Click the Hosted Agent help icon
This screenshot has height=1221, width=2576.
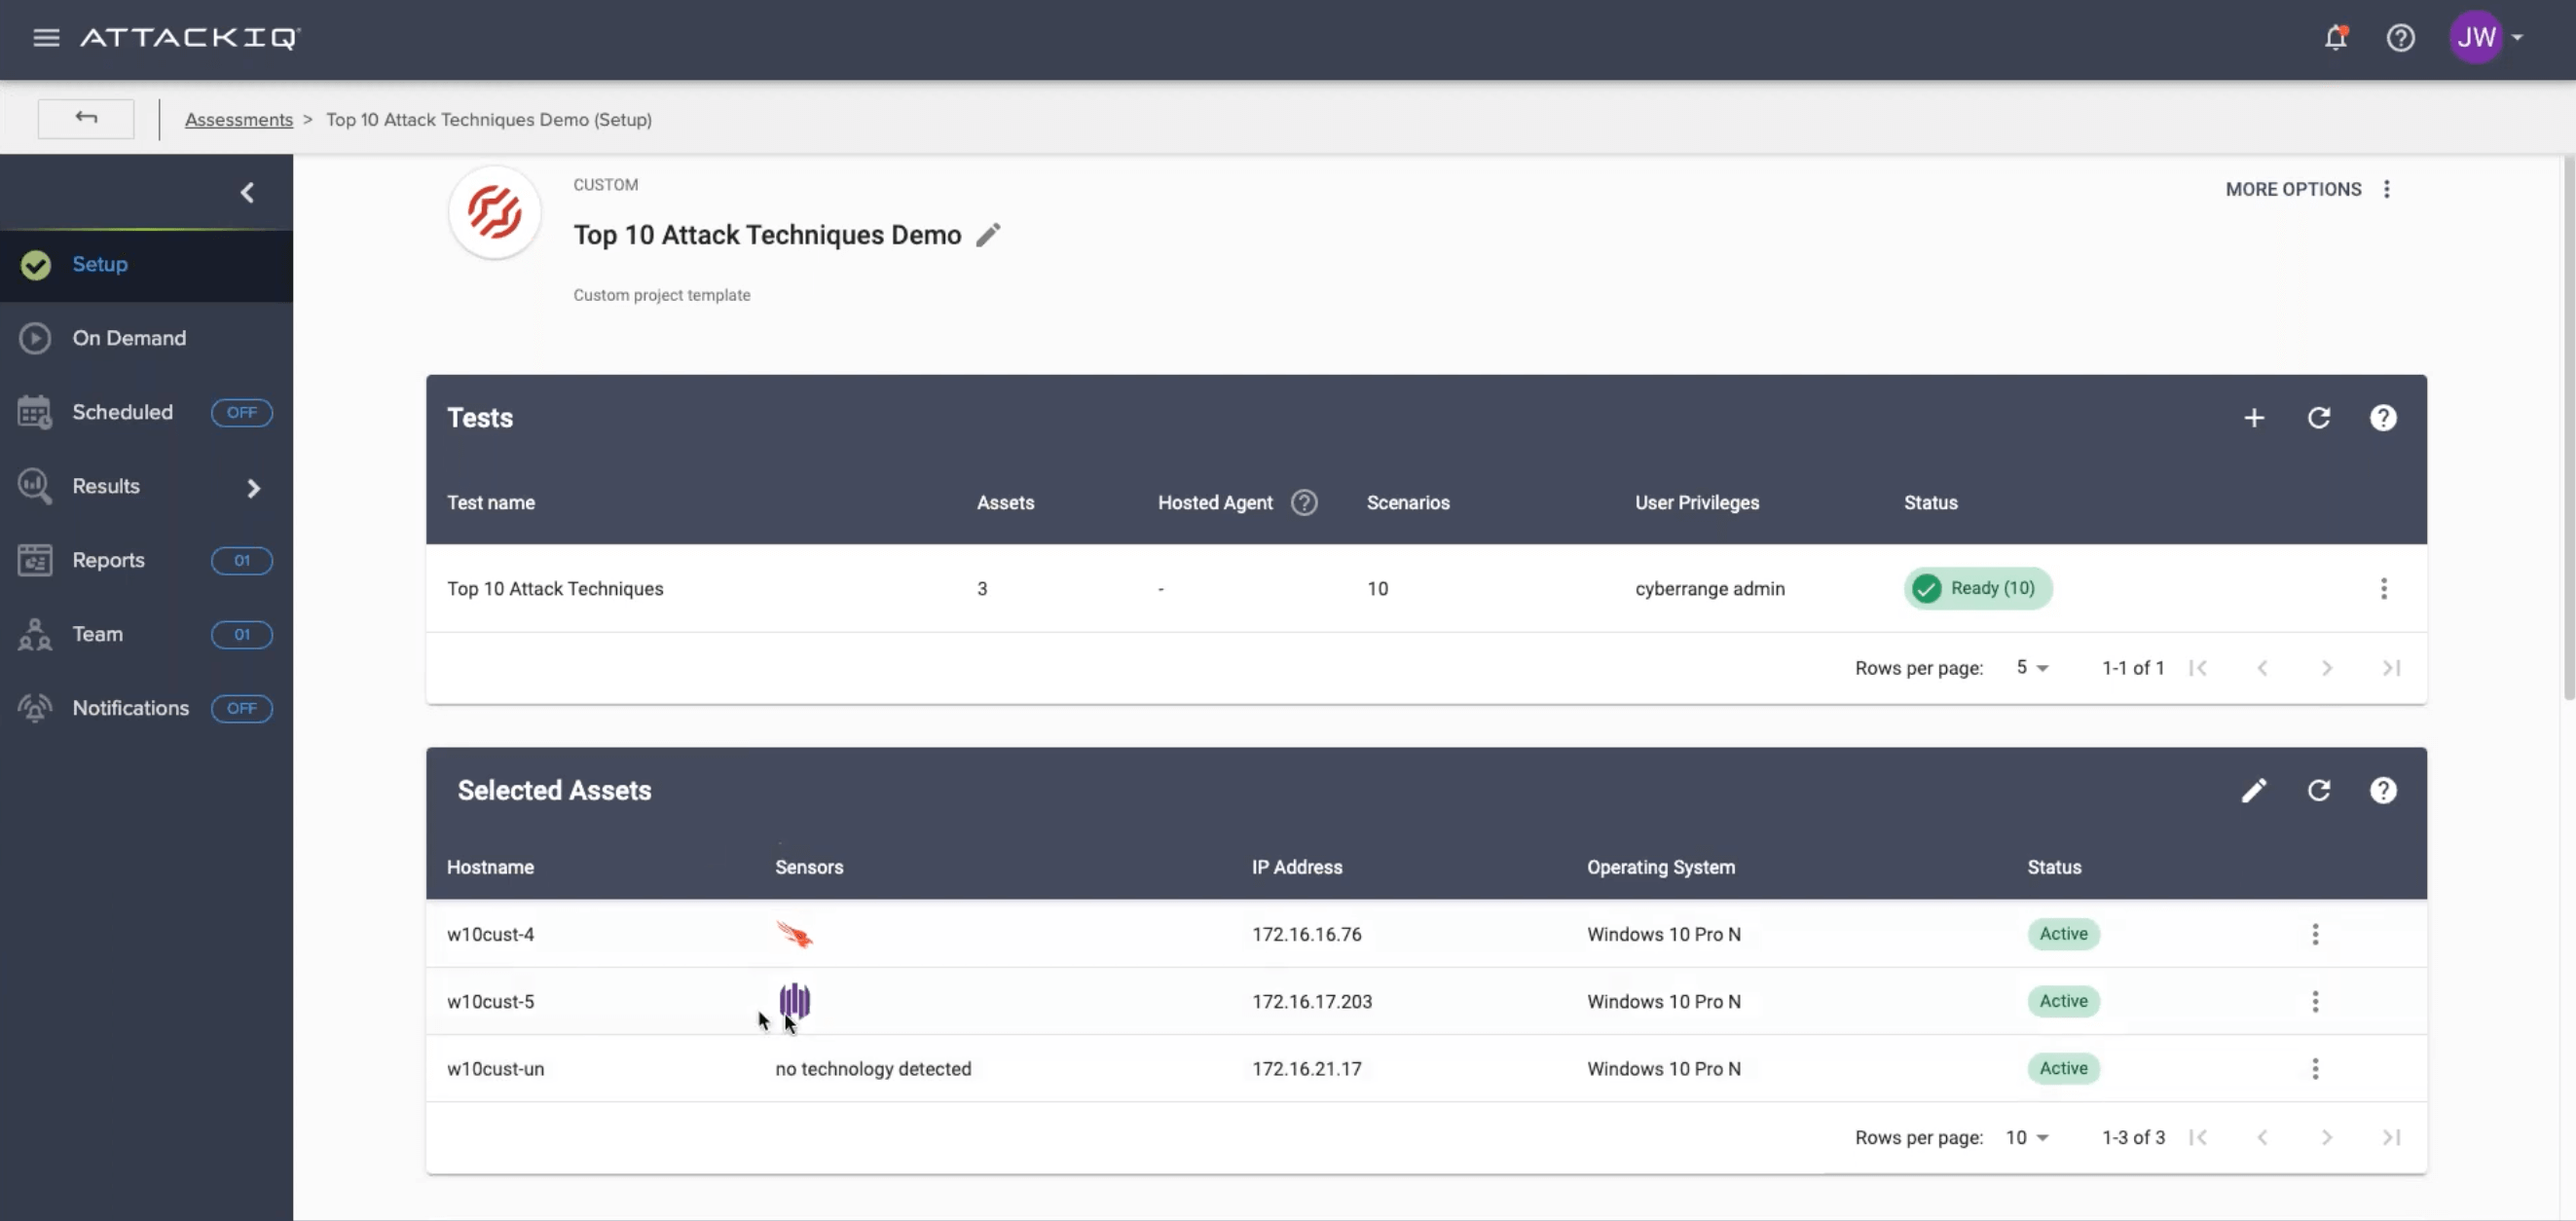(1304, 502)
